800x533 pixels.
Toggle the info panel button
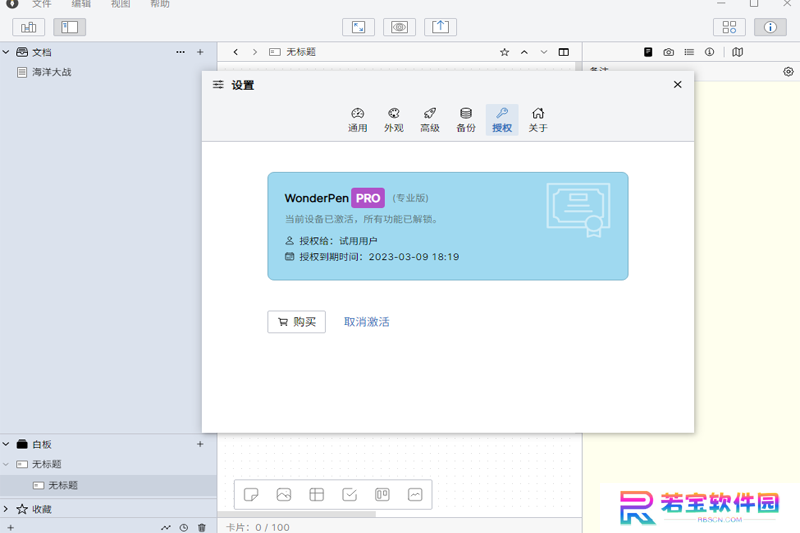coord(770,27)
